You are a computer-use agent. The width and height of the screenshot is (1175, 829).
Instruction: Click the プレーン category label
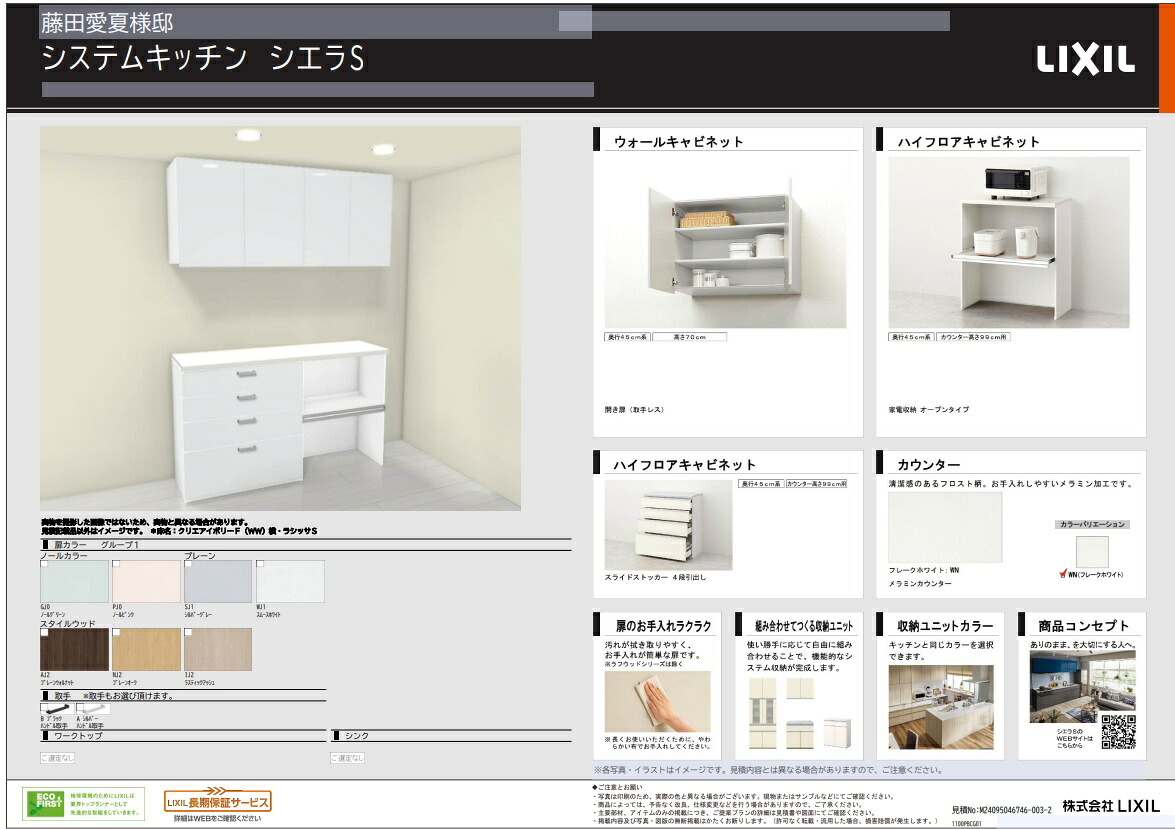200,556
